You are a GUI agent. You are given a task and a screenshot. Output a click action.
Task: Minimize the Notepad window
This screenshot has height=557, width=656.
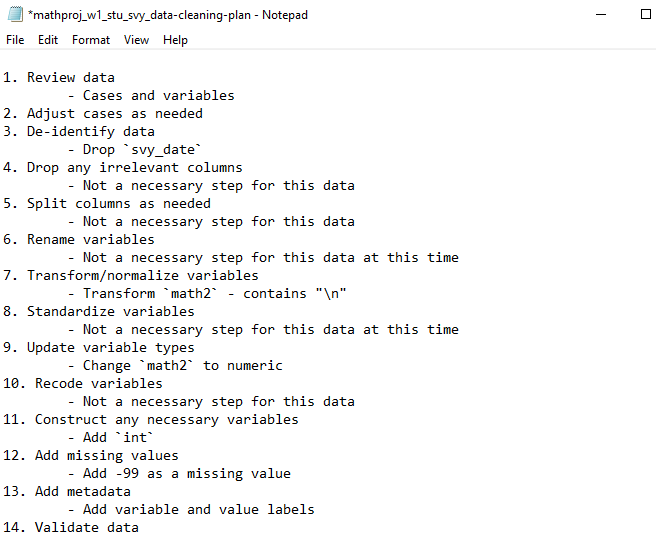[x=601, y=15]
